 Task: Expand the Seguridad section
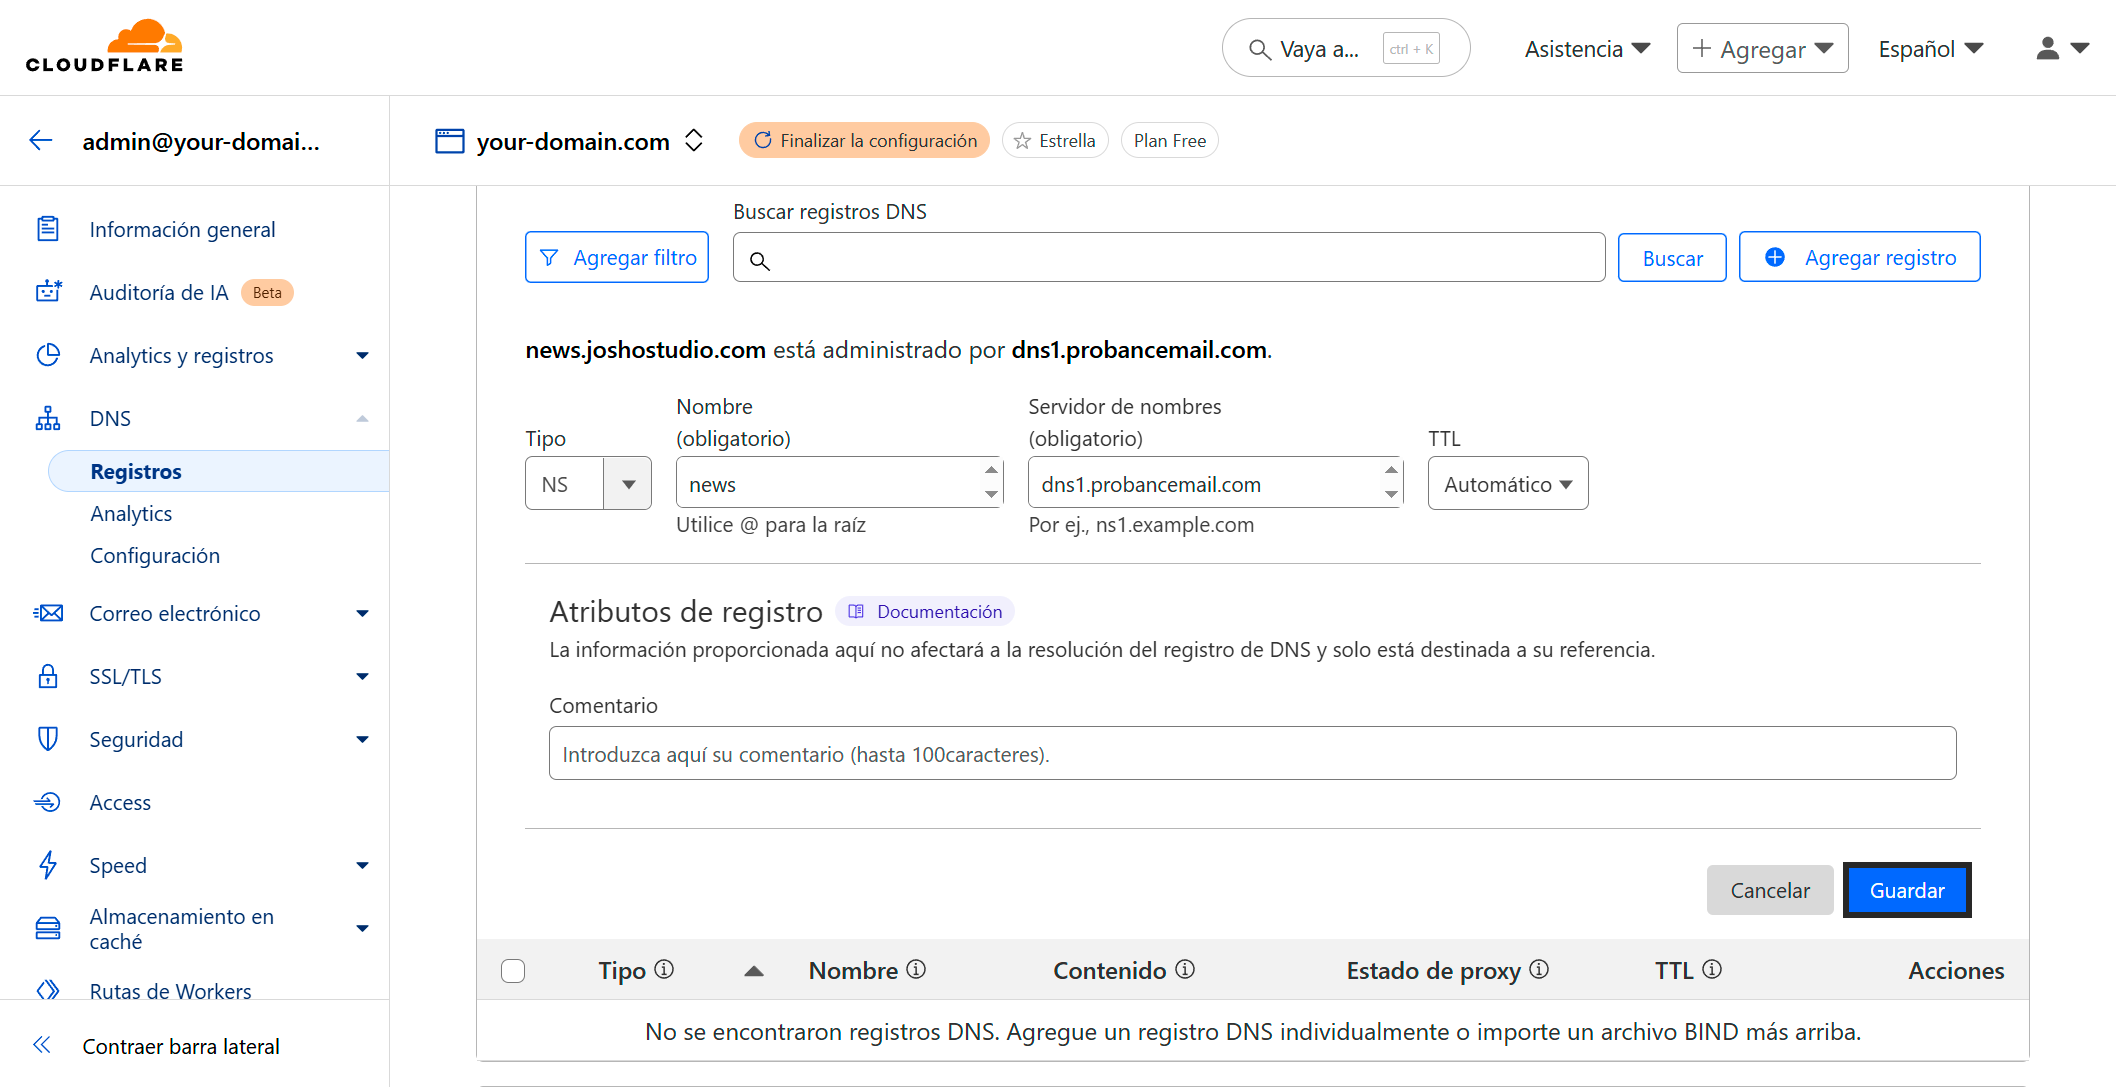pos(362,739)
